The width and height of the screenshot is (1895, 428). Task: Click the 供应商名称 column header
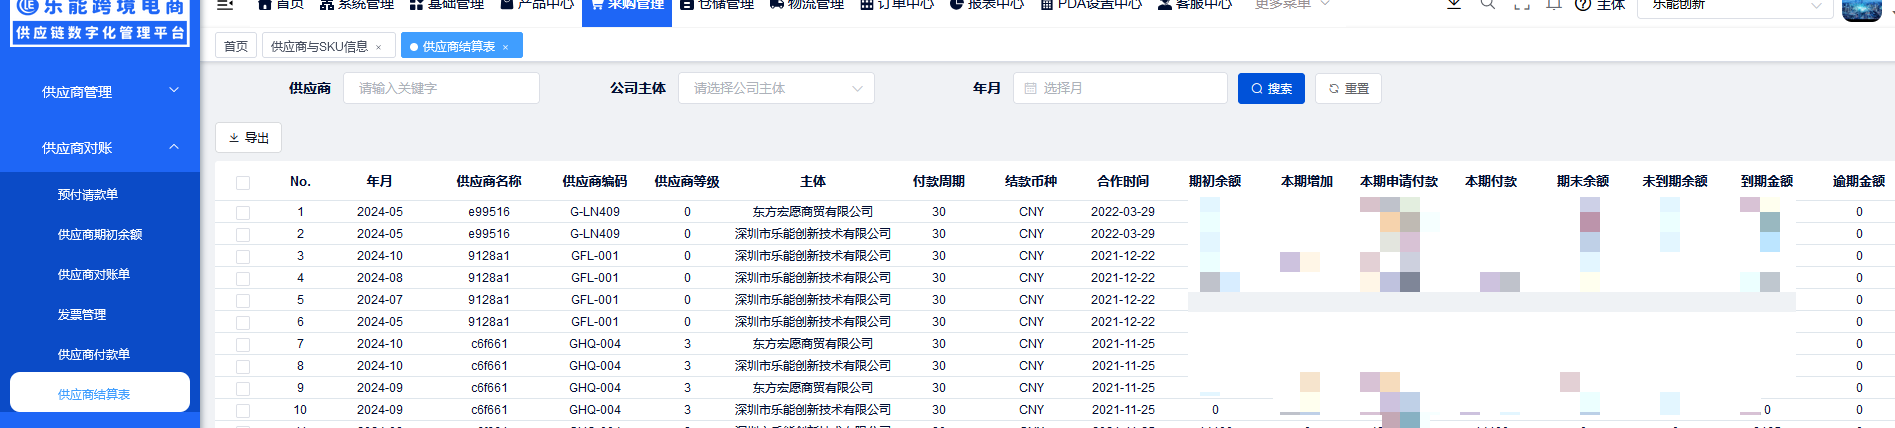pyautogui.click(x=489, y=181)
